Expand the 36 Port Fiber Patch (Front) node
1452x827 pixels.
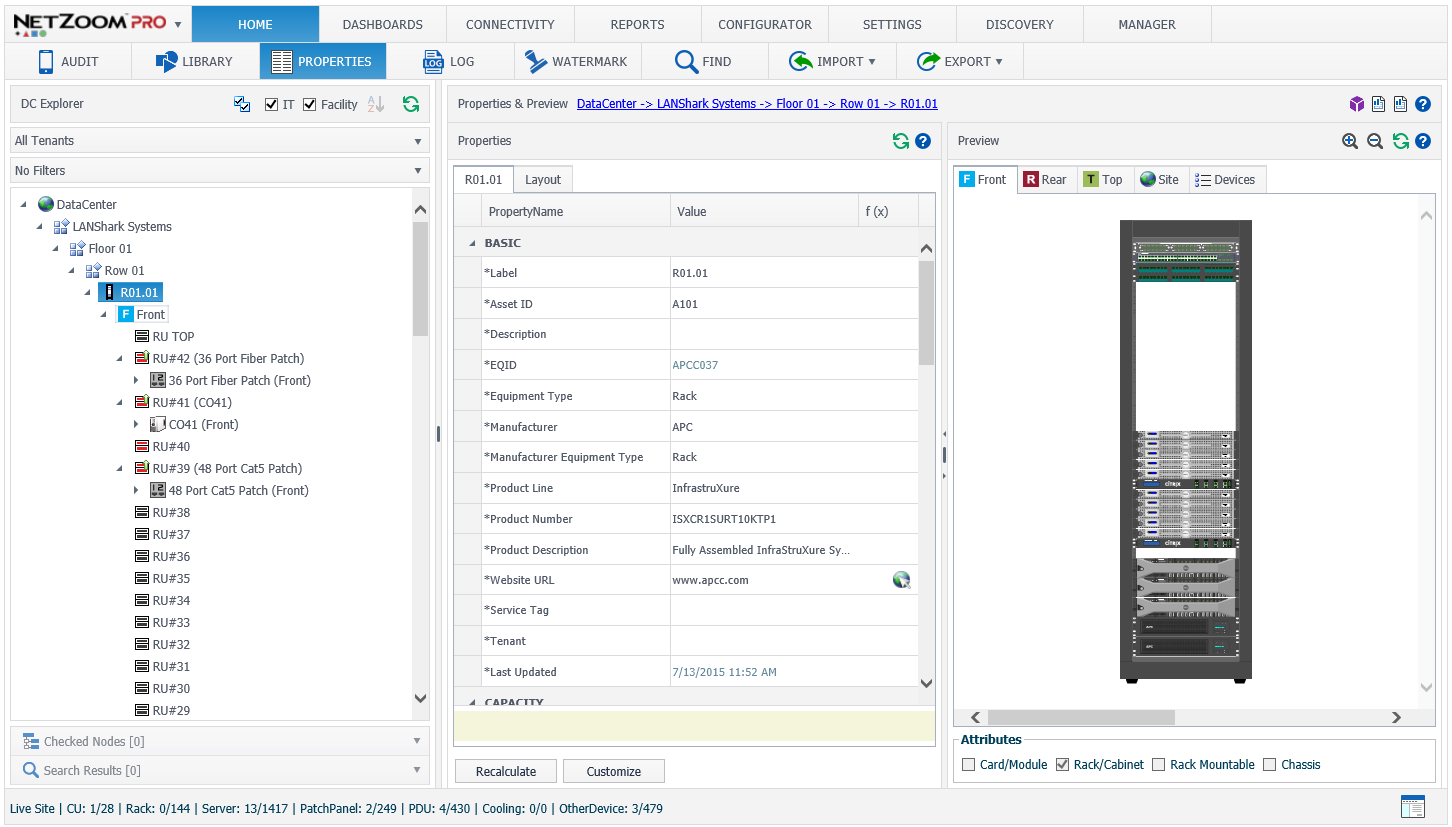(x=137, y=381)
